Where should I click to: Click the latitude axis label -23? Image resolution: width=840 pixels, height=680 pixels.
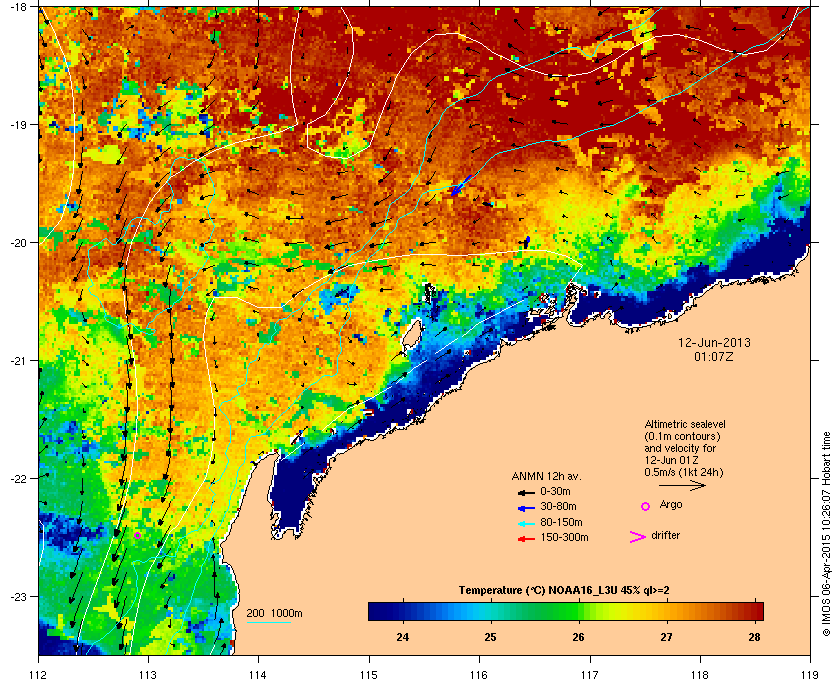[x=17, y=596]
